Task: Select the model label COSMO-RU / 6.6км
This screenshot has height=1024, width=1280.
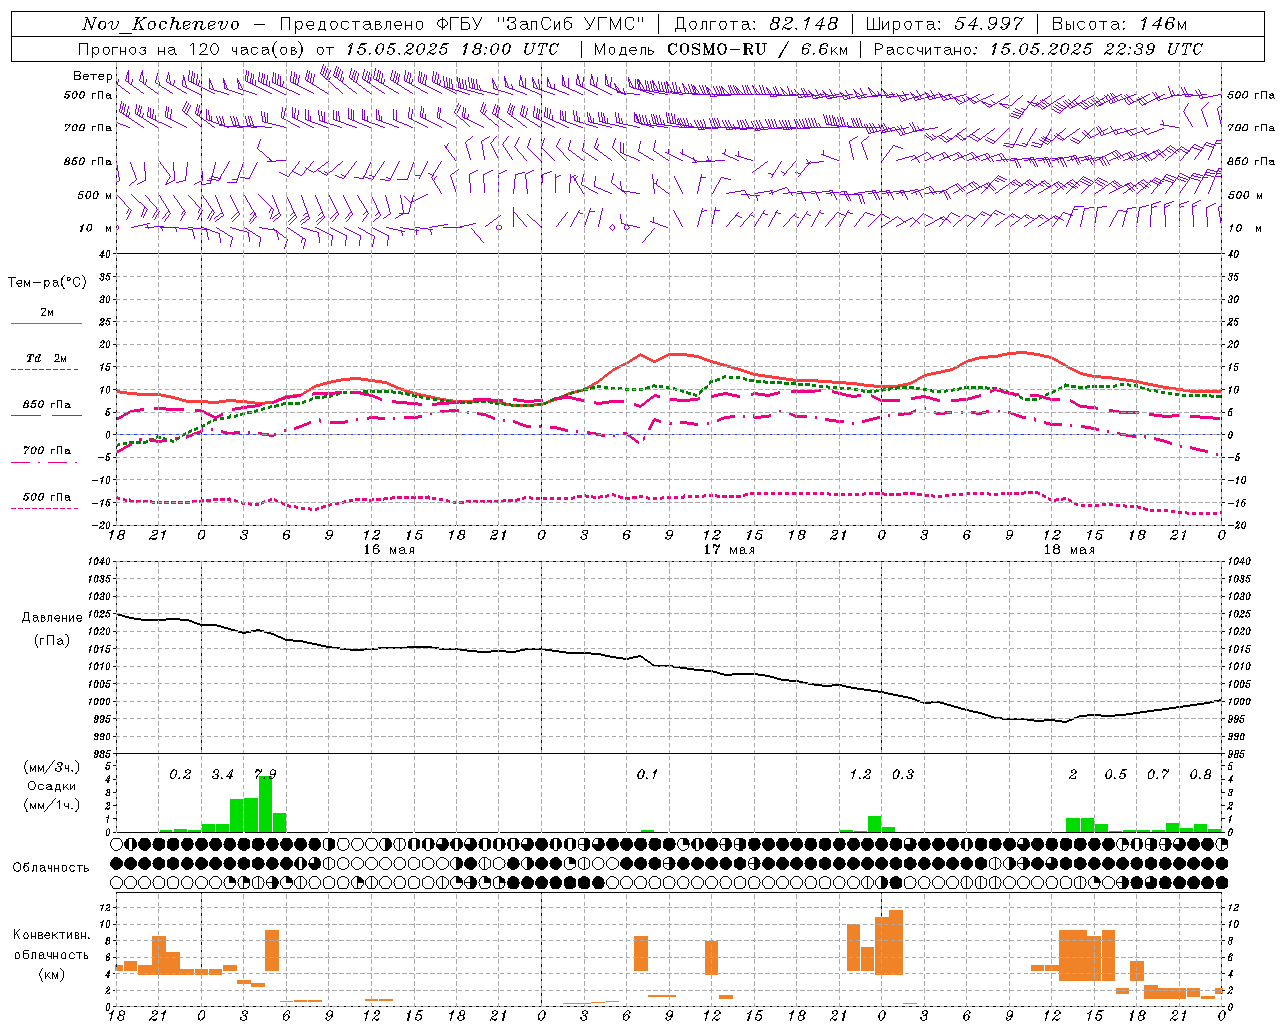Action: 757,49
